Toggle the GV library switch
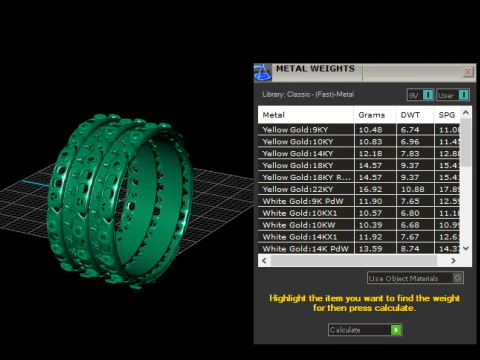Viewport: 480px width, 360px height. pyautogui.click(x=420, y=95)
